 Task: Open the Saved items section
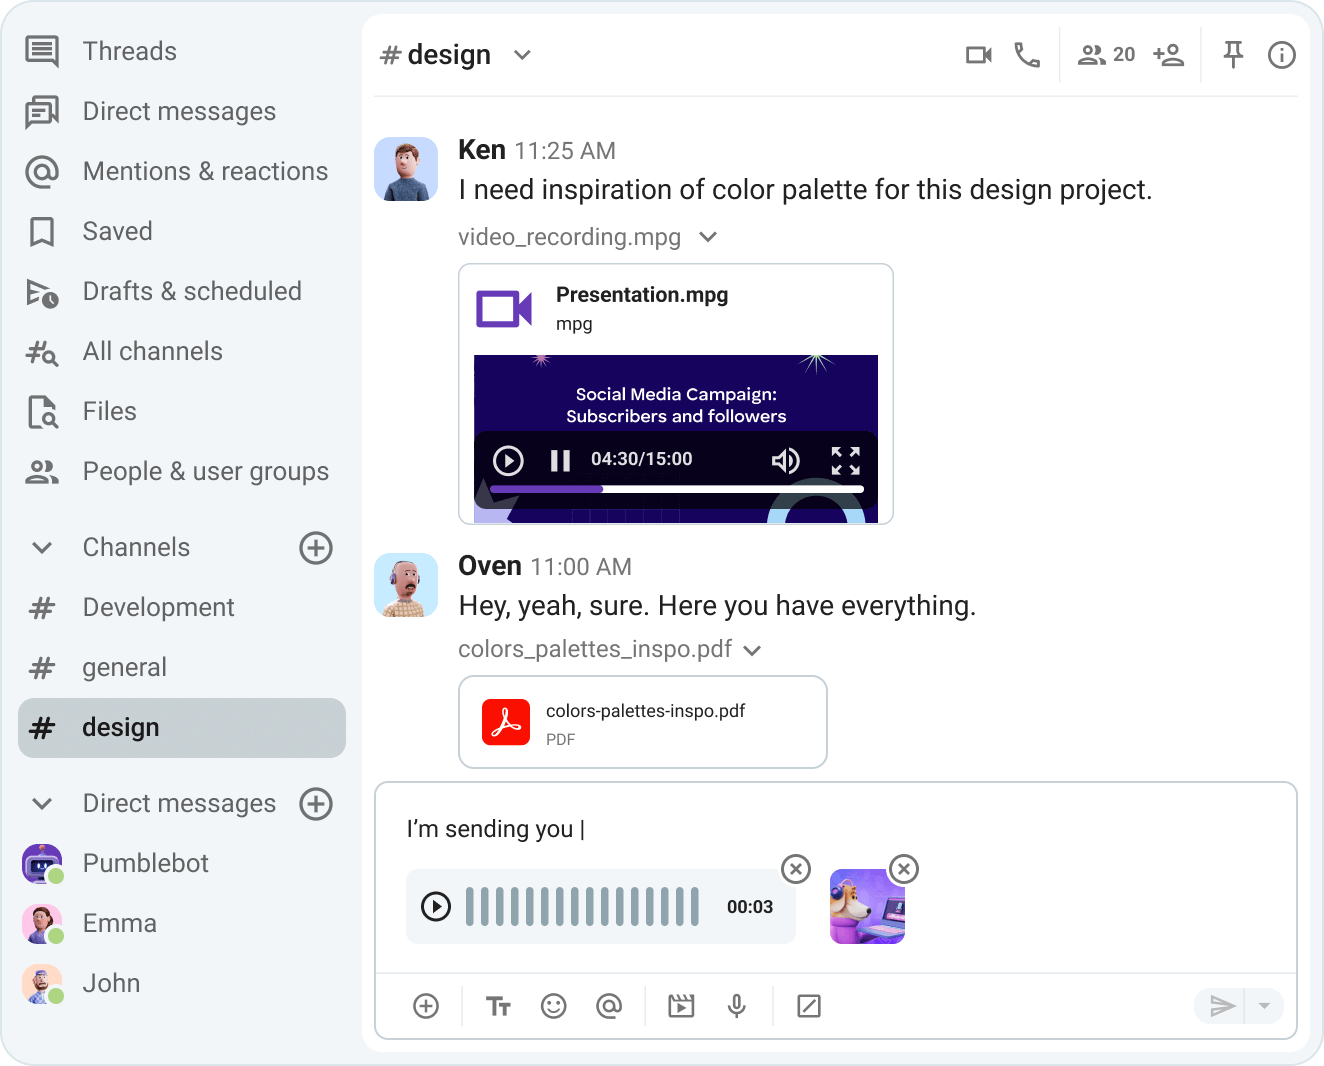click(x=117, y=231)
